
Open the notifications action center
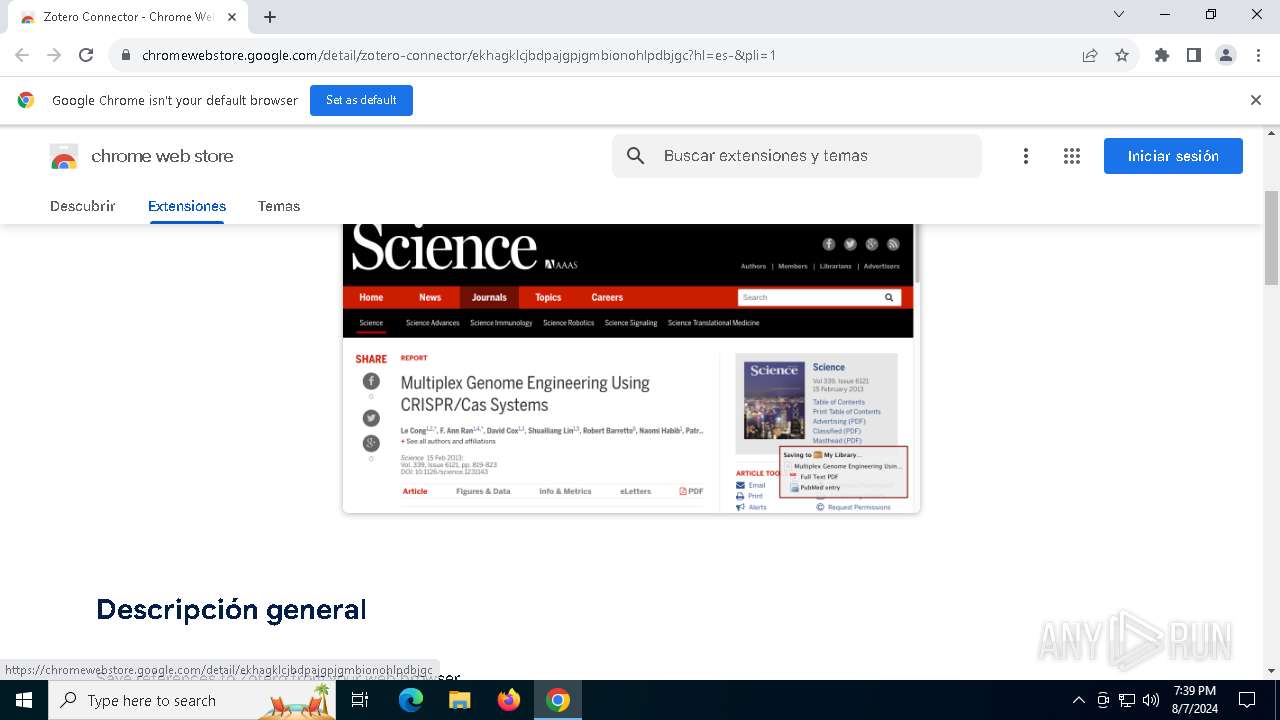(x=1247, y=700)
